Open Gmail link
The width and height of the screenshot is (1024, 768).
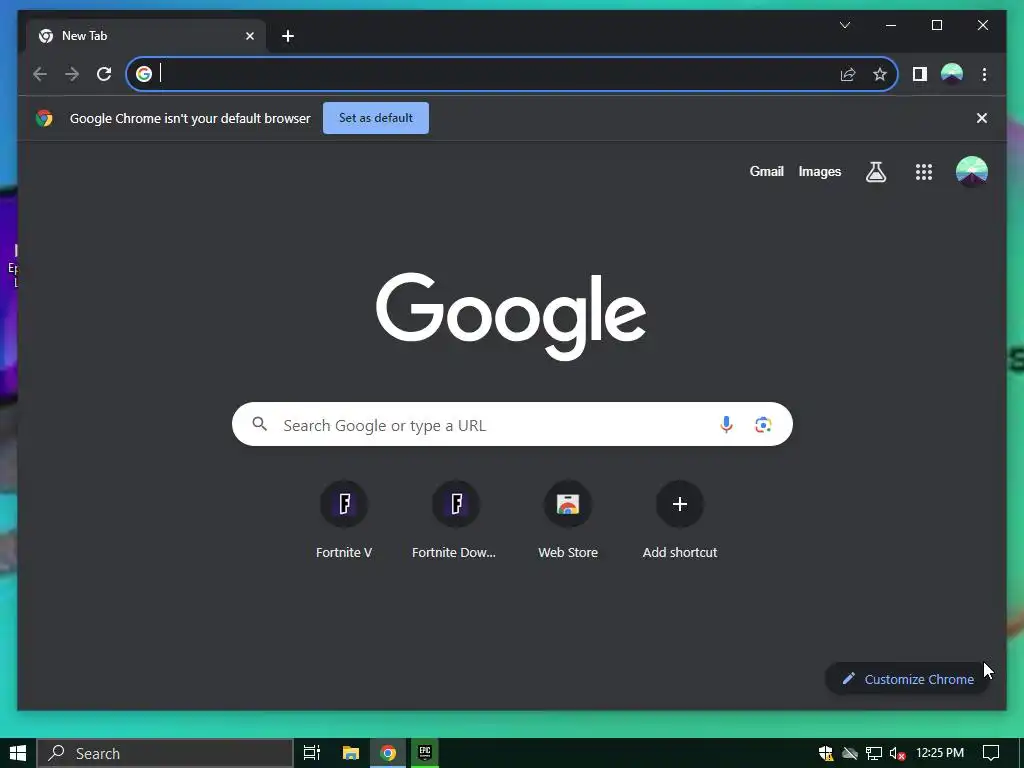tap(766, 172)
